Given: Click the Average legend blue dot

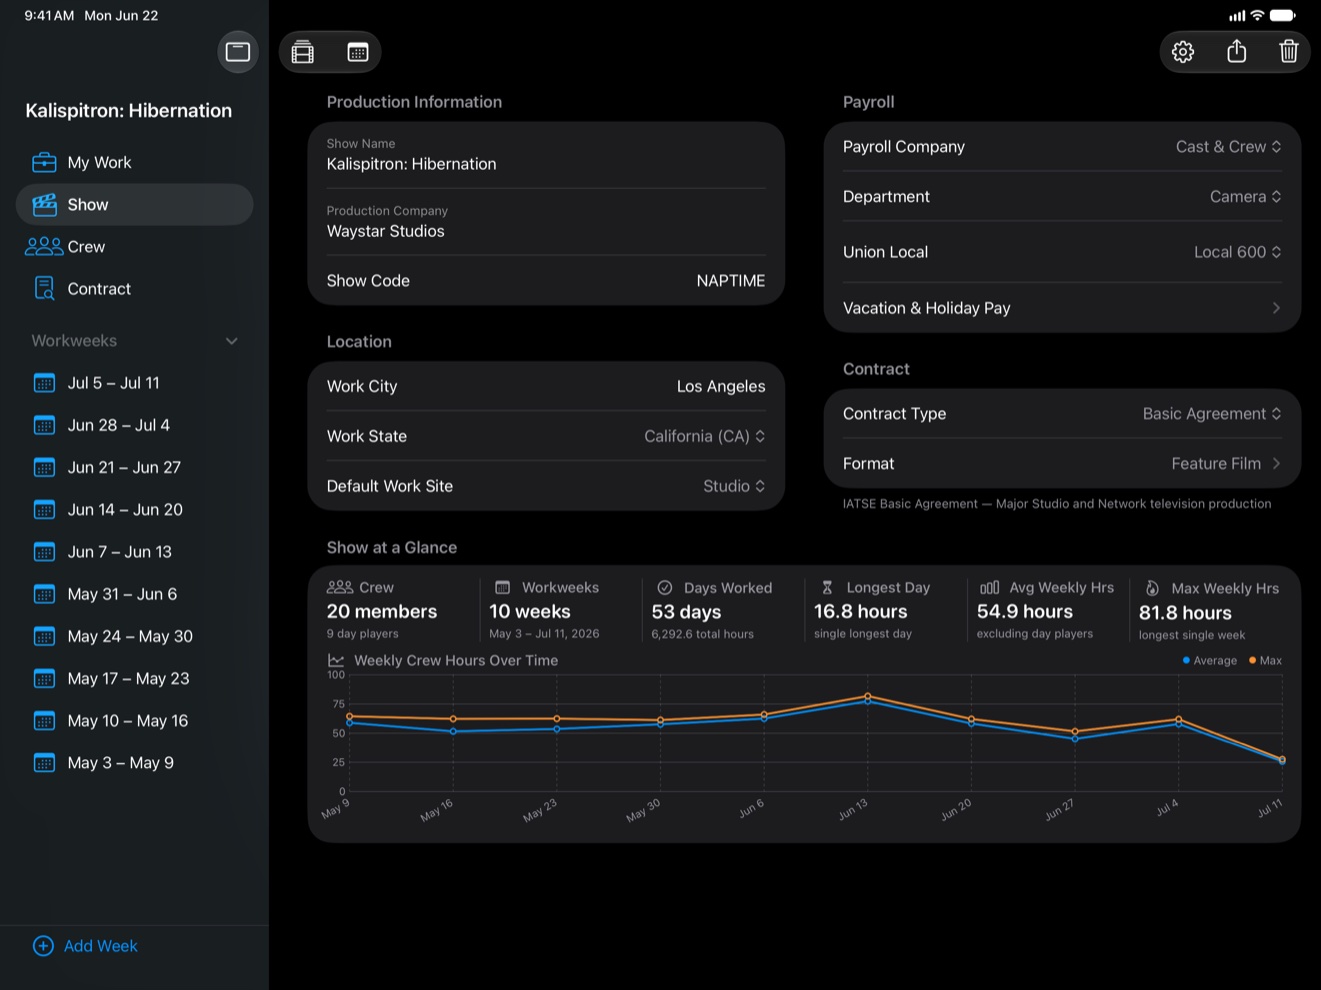Looking at the screenshot, I should click(x=1186, y=660).
